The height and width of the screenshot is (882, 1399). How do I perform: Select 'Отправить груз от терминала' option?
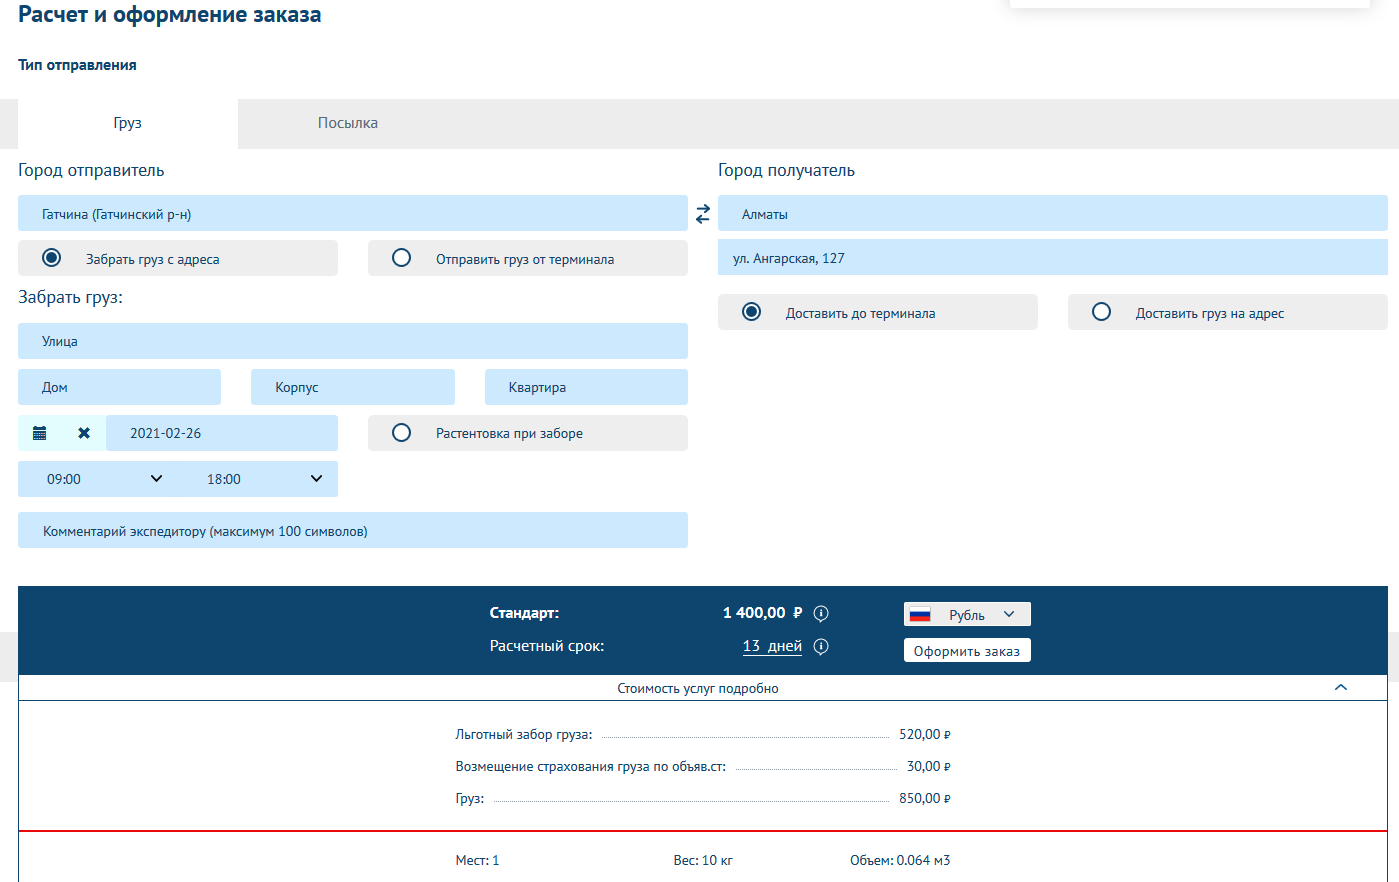(402, 258)
